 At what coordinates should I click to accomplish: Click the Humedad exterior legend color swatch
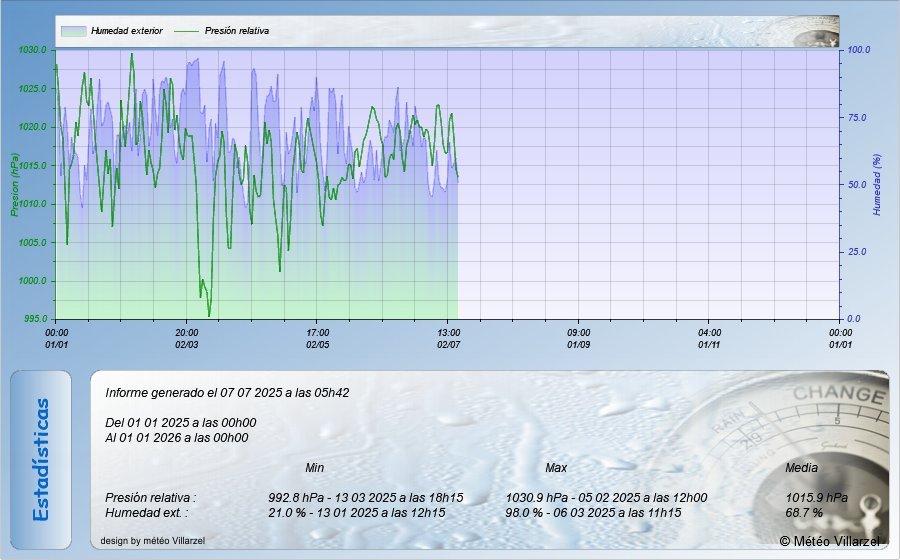click(73, 31)
